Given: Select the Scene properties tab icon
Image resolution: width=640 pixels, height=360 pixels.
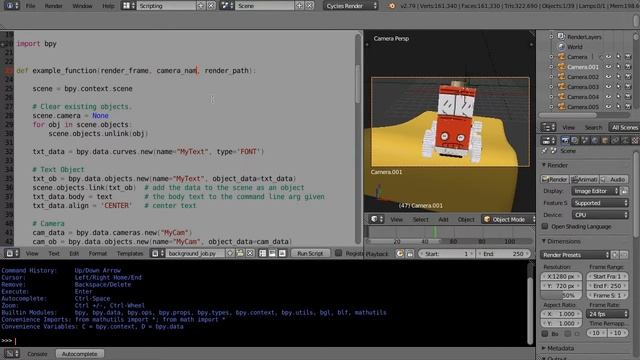Looking at the screenshot, I should (x=585, y=140).
